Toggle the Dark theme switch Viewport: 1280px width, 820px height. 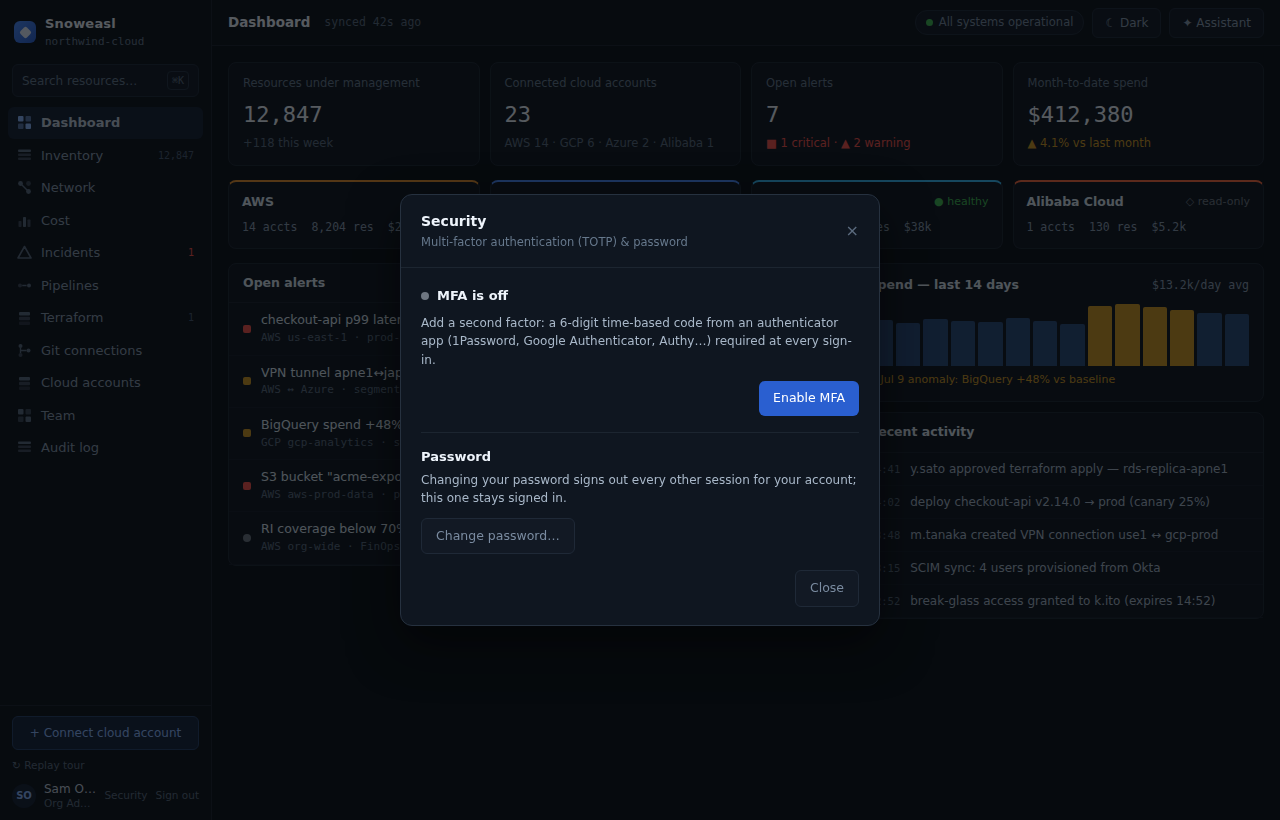[1126, 22]
